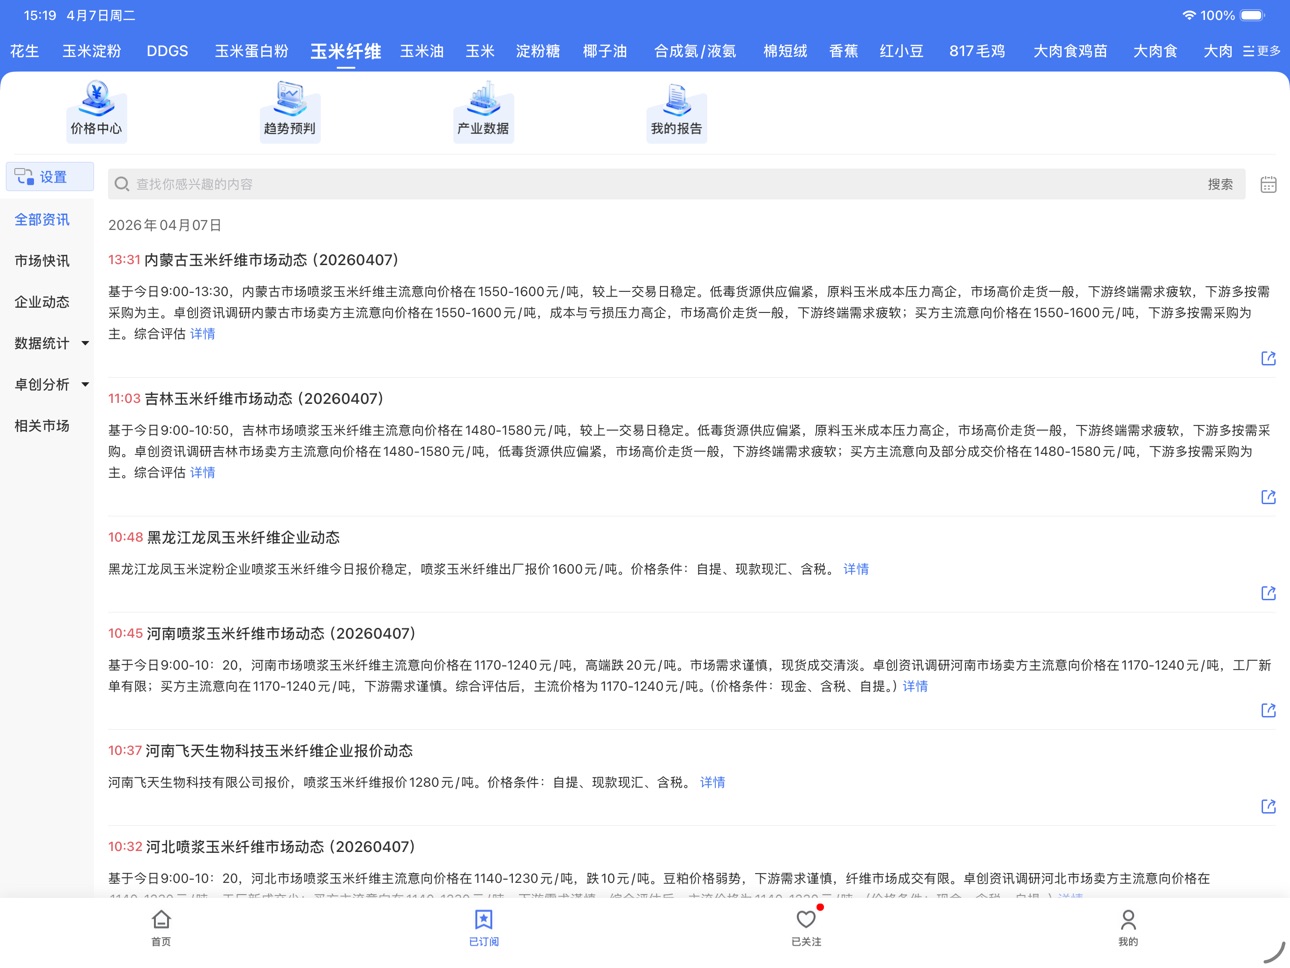Viewport: 1290px width, 968px height.
Task: Tap the Wi-Fi status icon
Action: click(x=1188, y=15)
